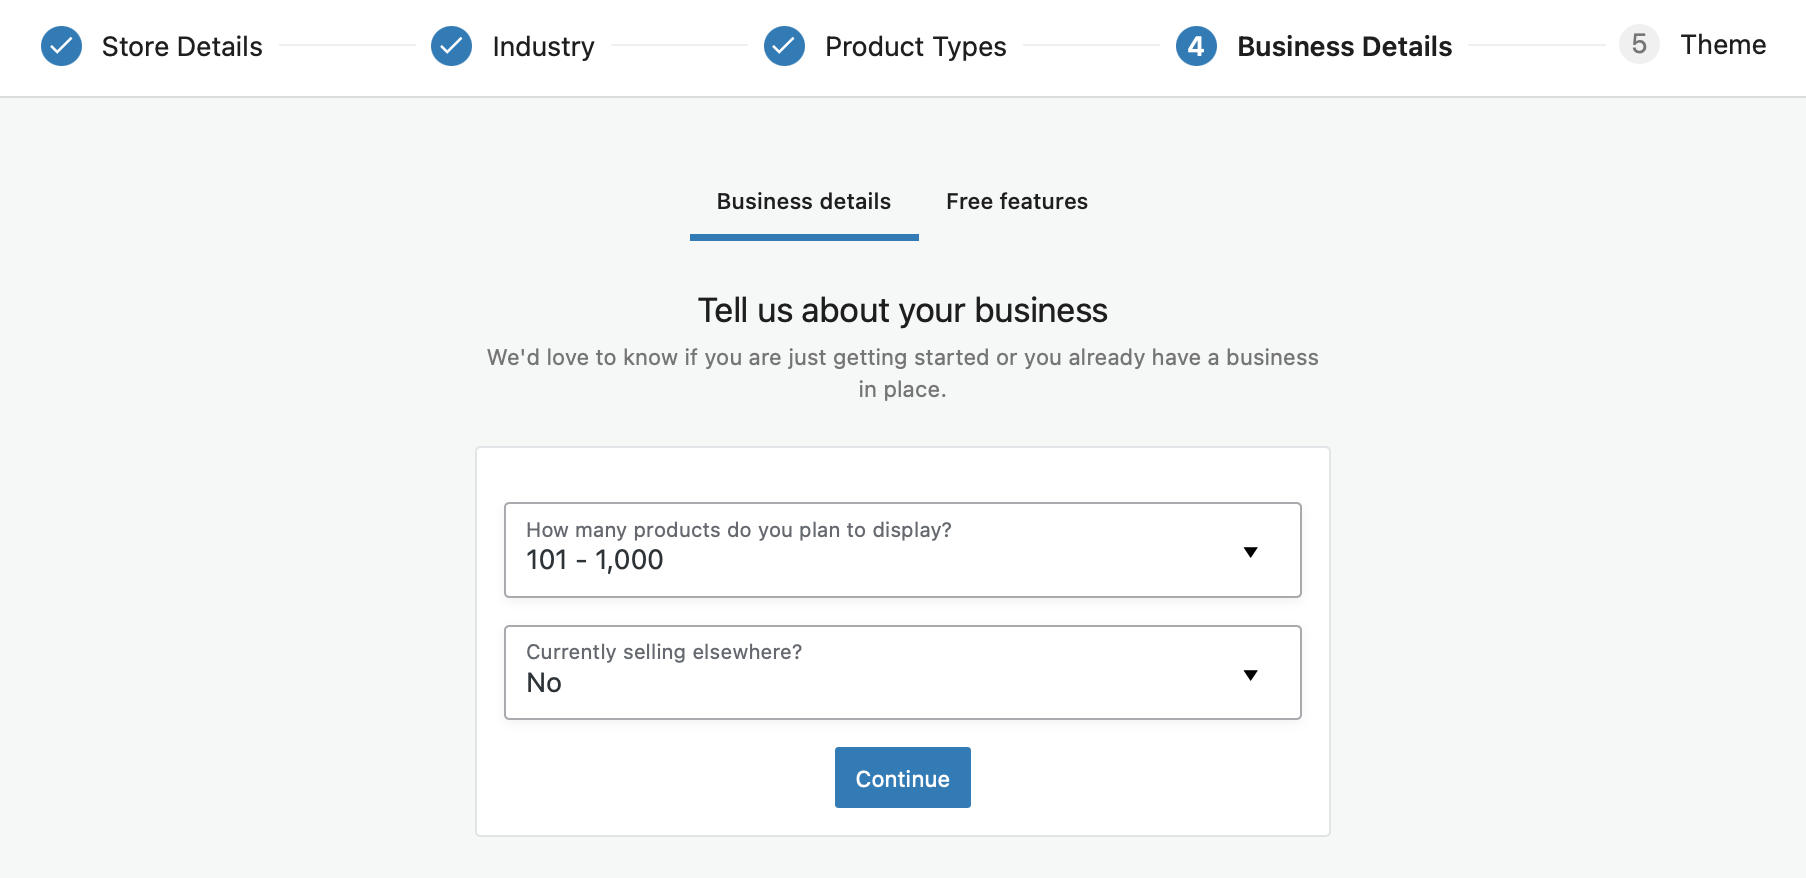Jump to the Product Types step label
The image size is (1806, 878).
click(x=915, y=46)
